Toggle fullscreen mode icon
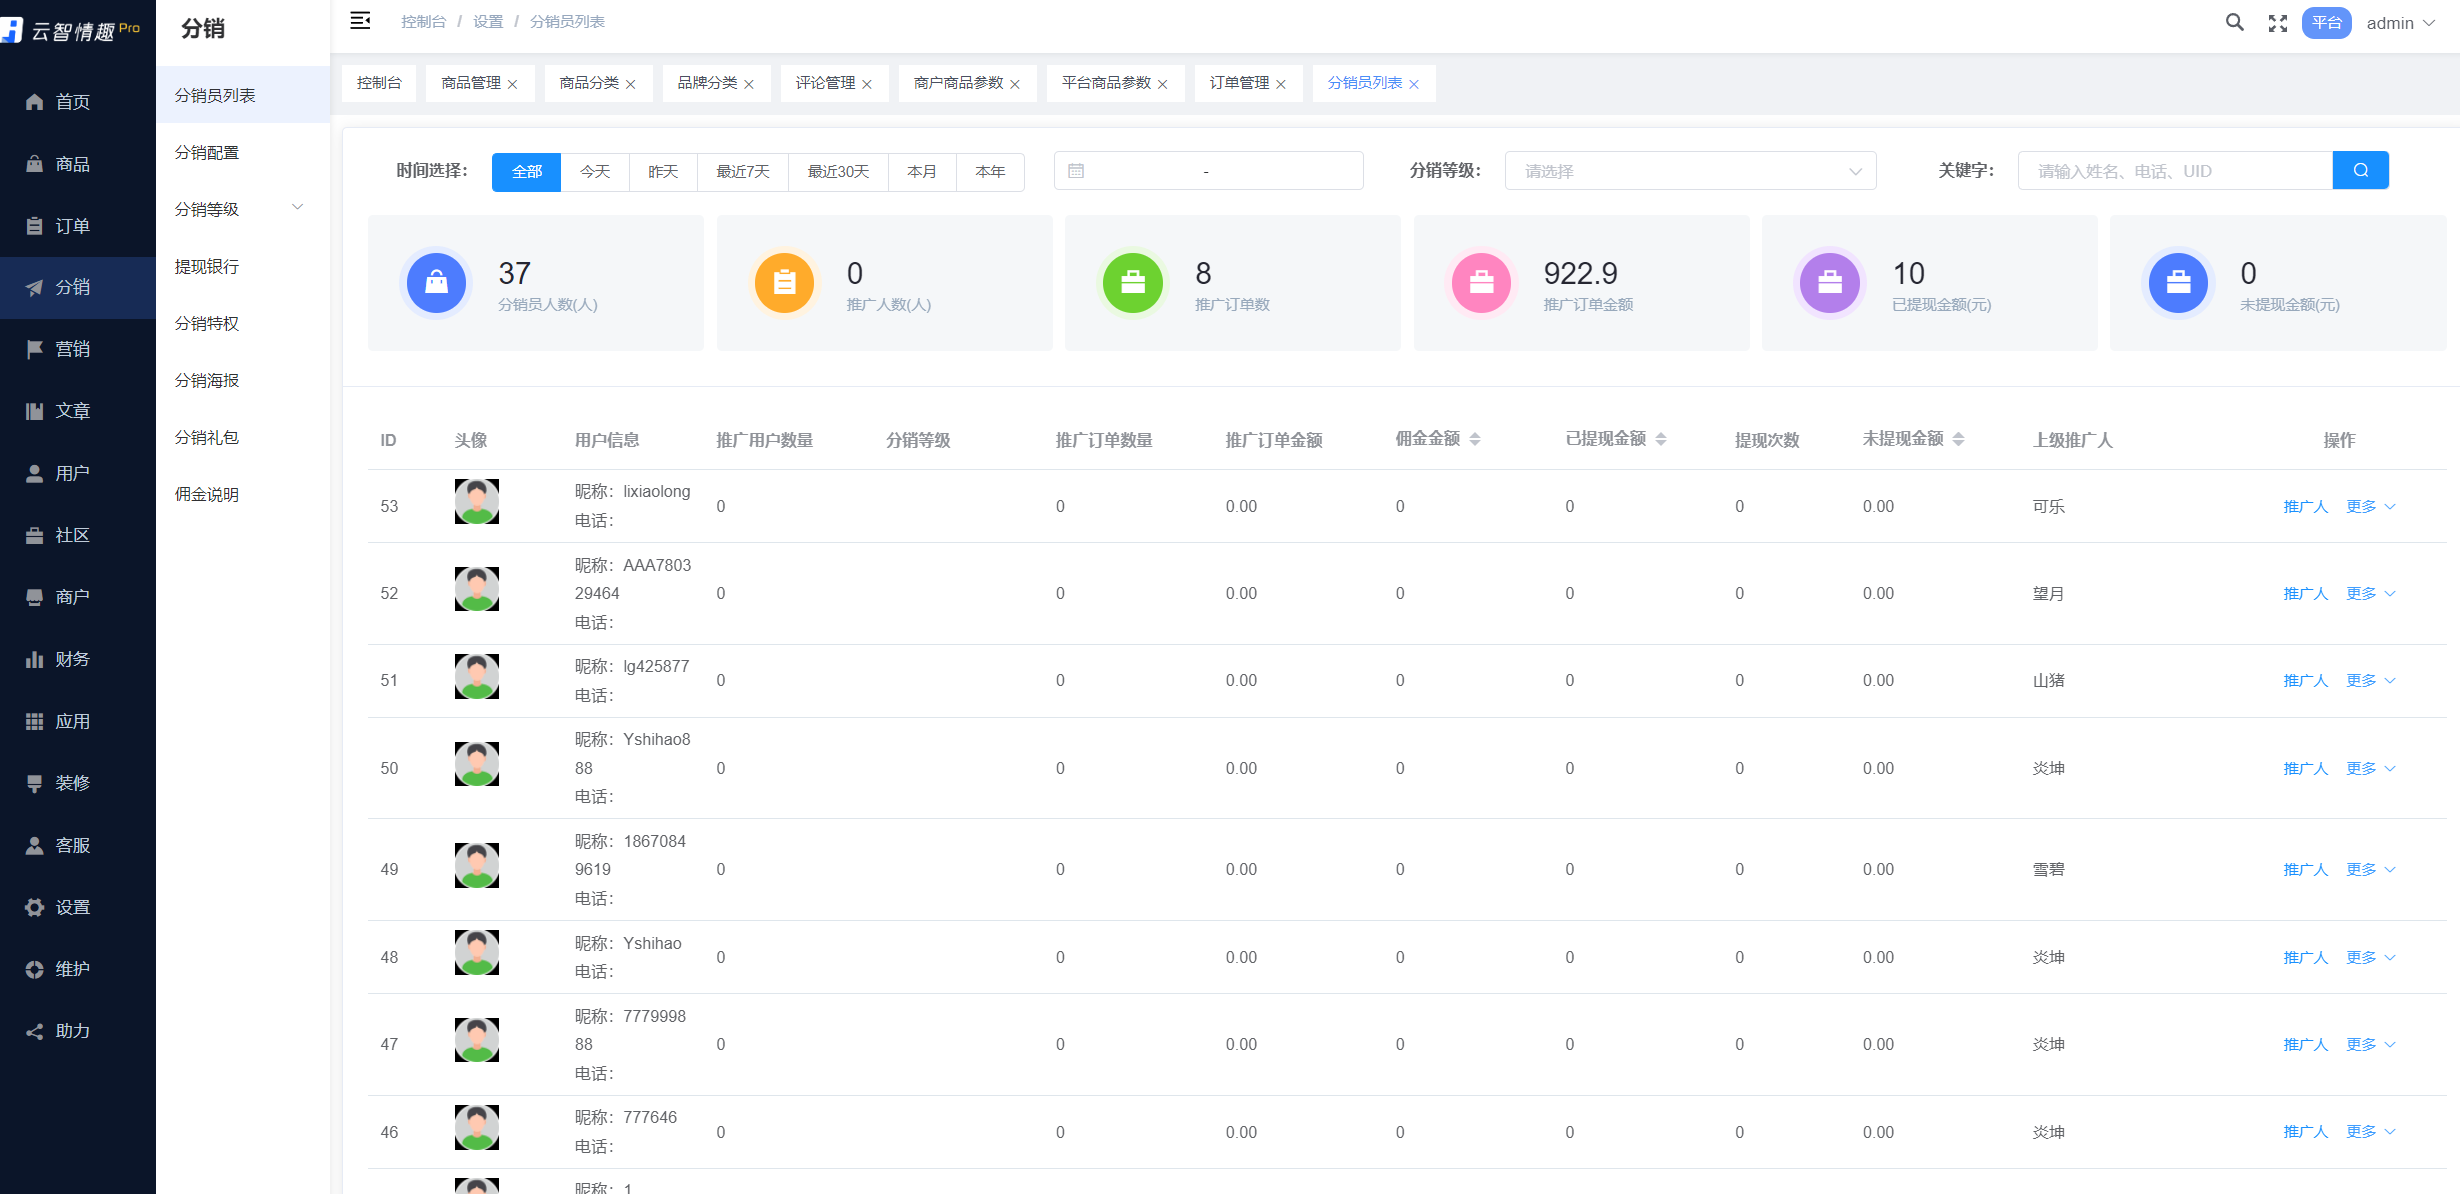 coord(2278,23)
